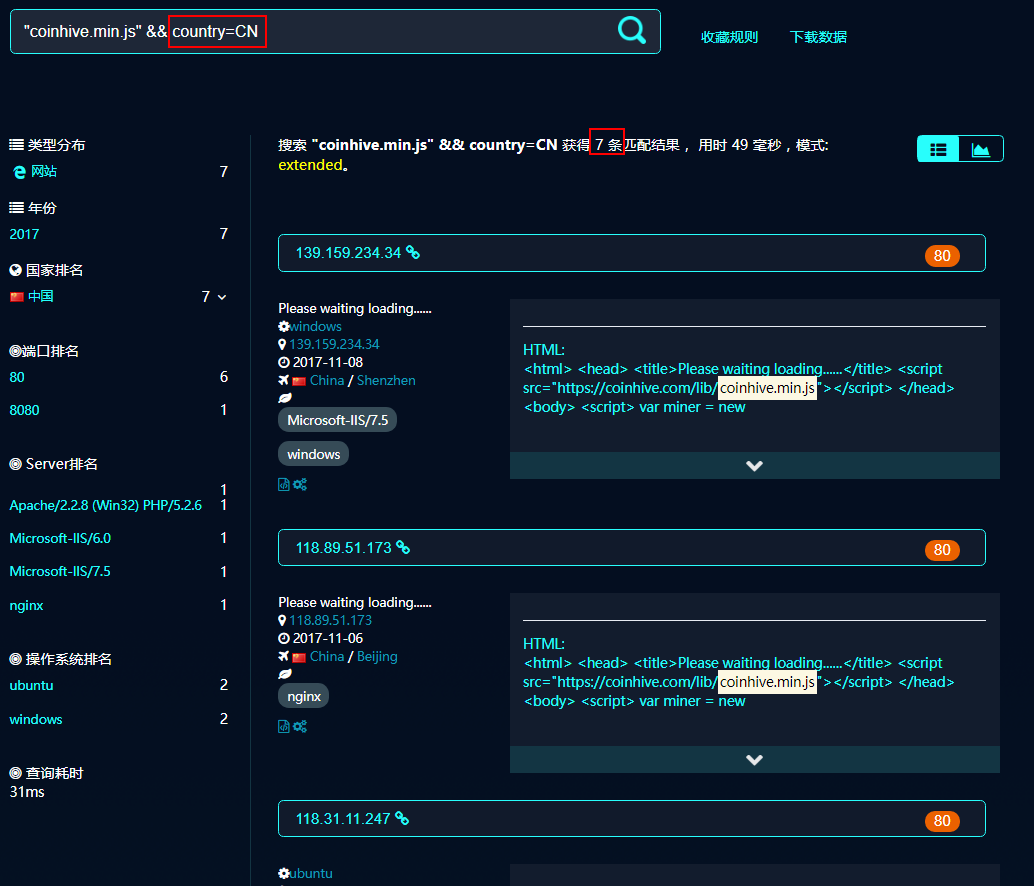Click 下载数据 link
The height and width of the screenshot is (886, 1034).
click(818, 37)
